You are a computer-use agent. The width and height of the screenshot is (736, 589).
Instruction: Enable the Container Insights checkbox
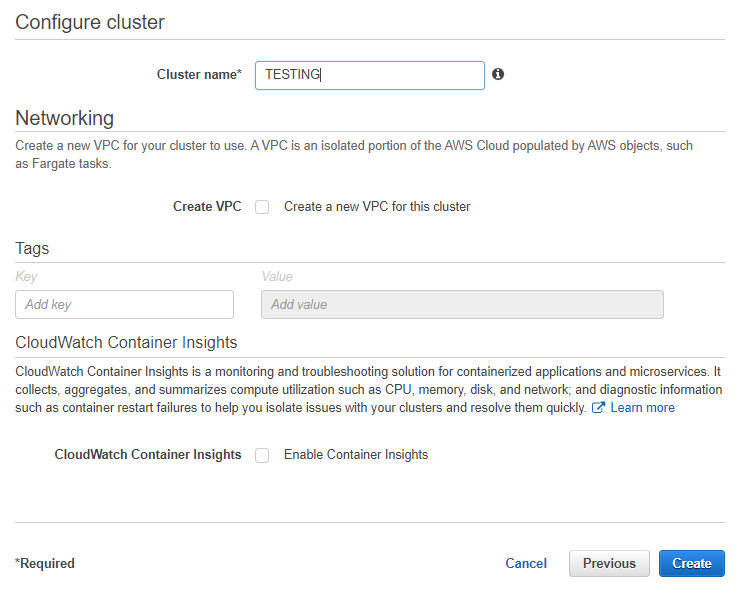click(x=262, y=455)
